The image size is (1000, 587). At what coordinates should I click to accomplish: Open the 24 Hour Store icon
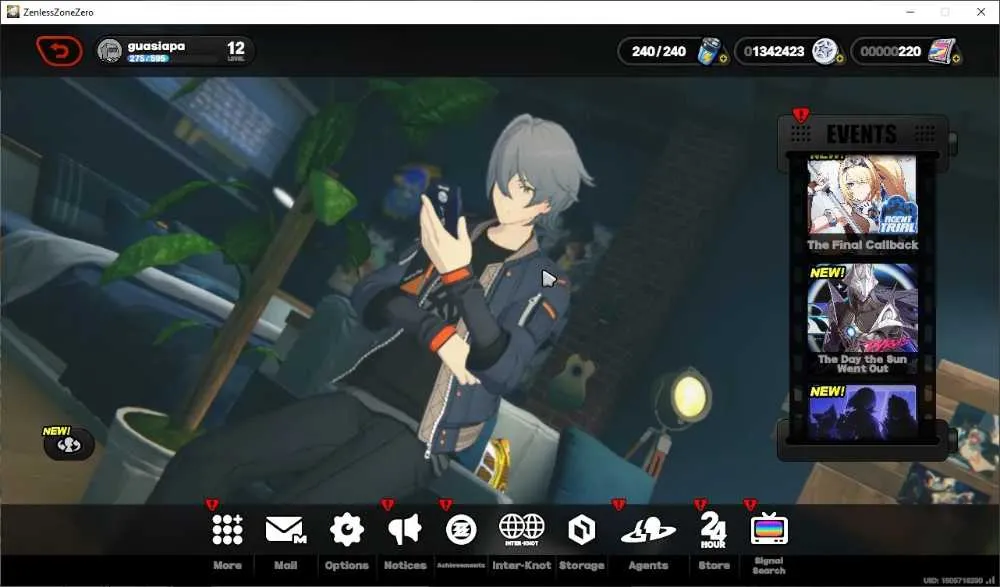click(714, 530)
